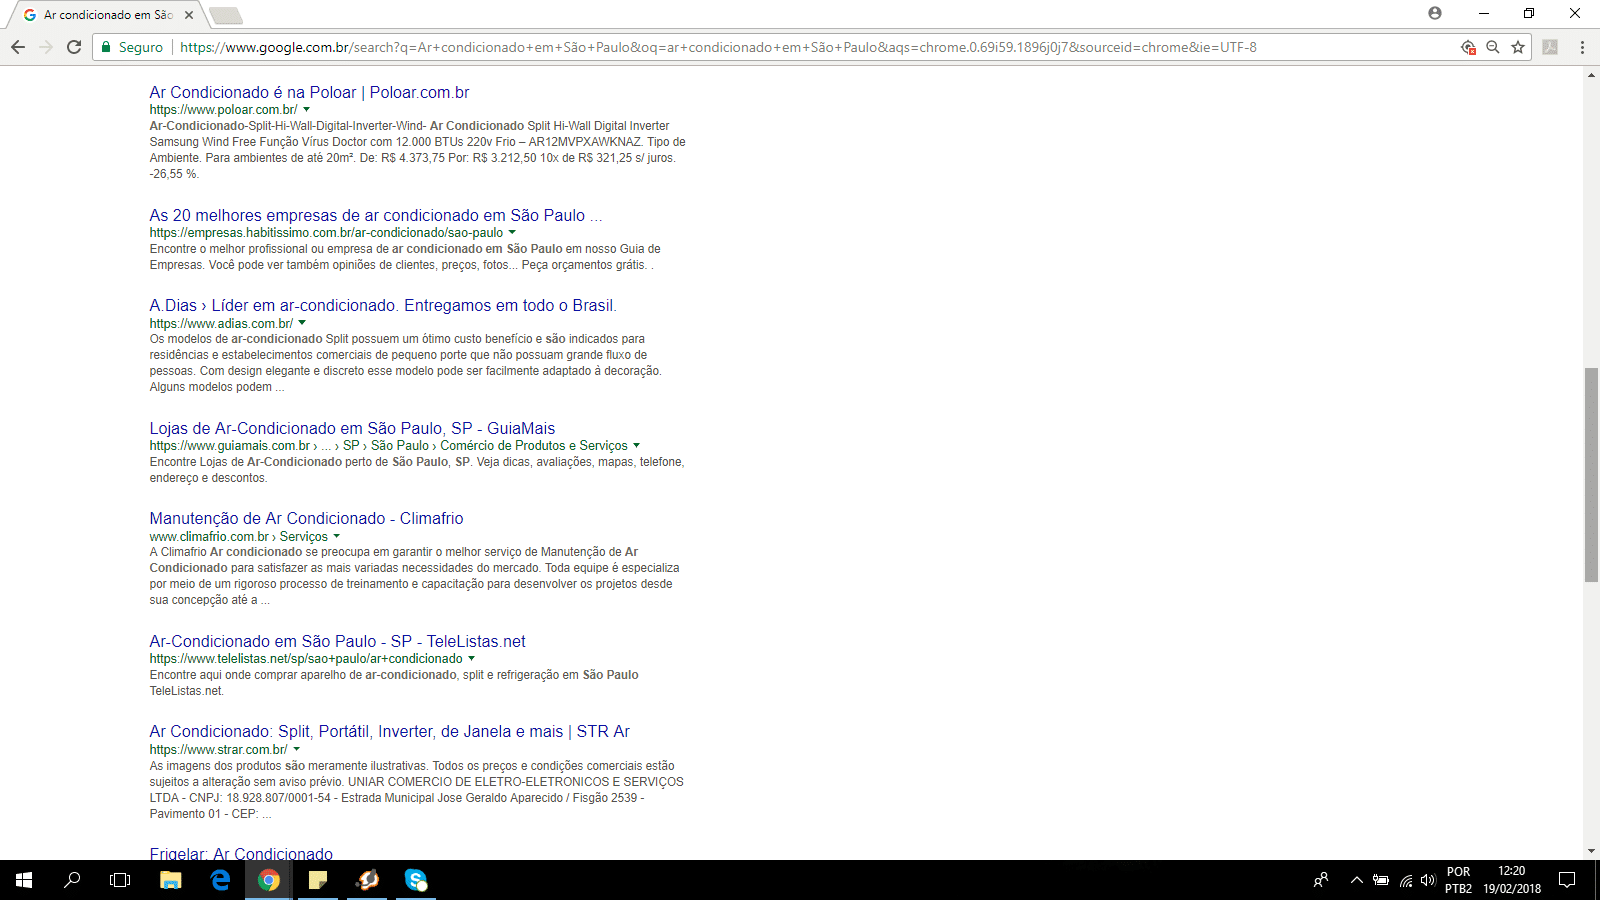Open the blocked location indicator in address bar
The width and height of the screenshot is (1600, 900).
click(x=1468, y=47)
